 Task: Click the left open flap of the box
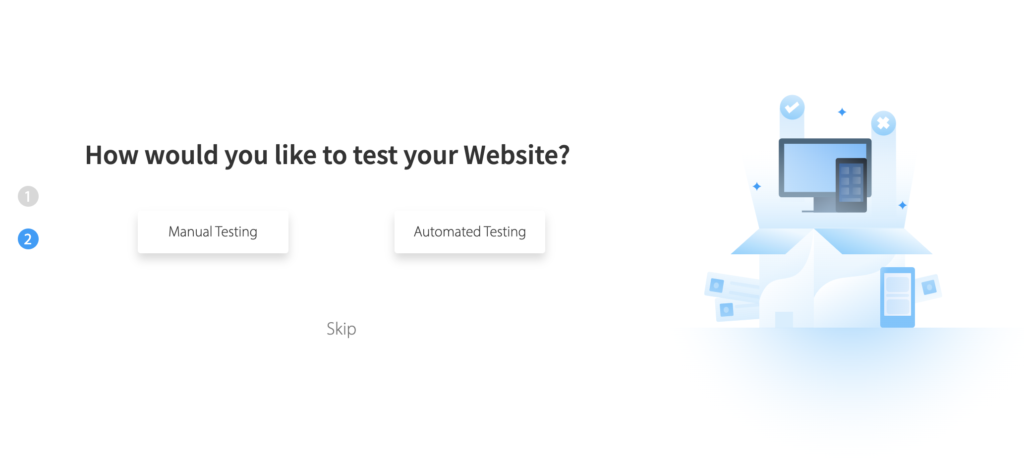click(x=771, y=242)
